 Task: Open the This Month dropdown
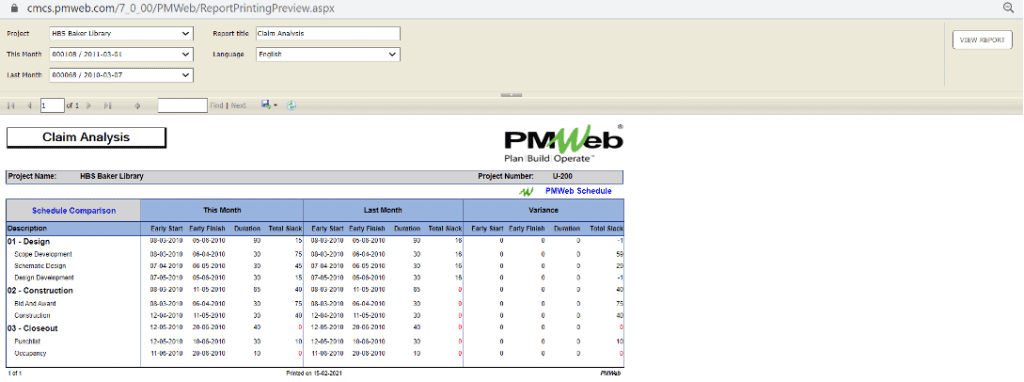click(x=121, y=54)
